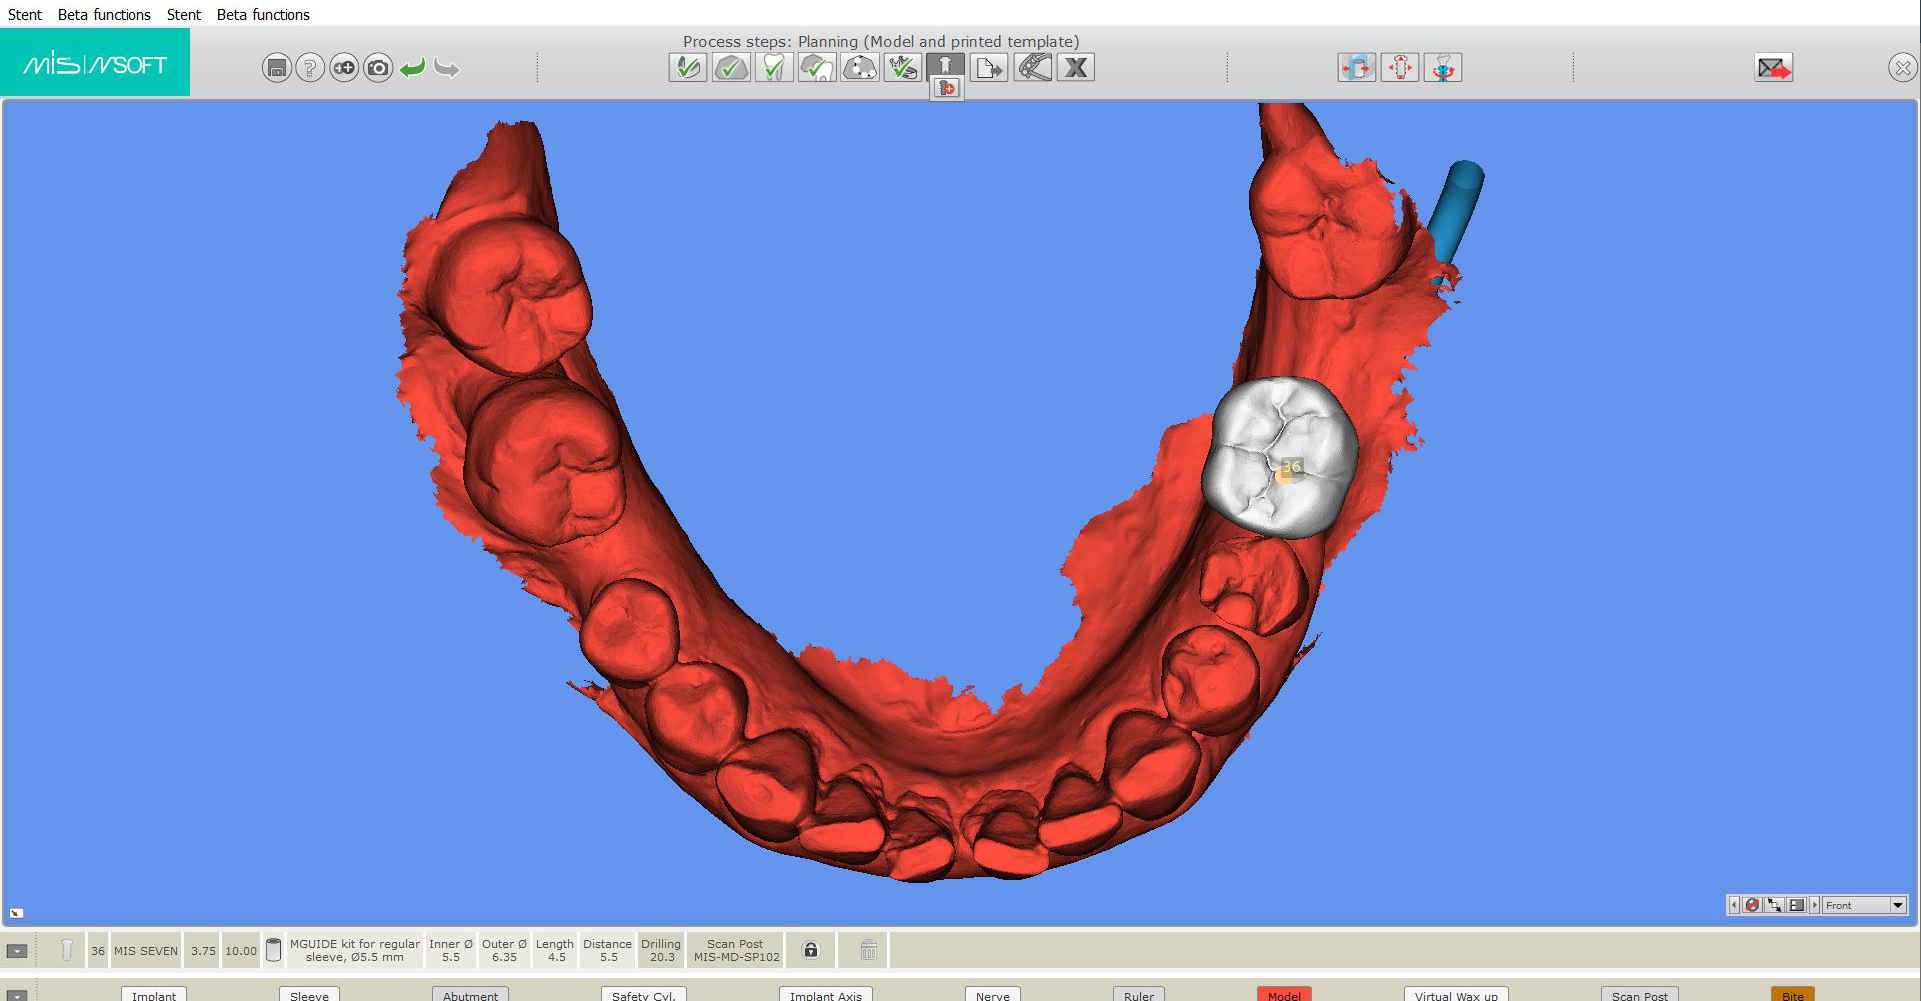Select the dotted arch alignment step
Viewport: 1921px width, 1001px height.
pyautogui.click(x=860, y=67)
